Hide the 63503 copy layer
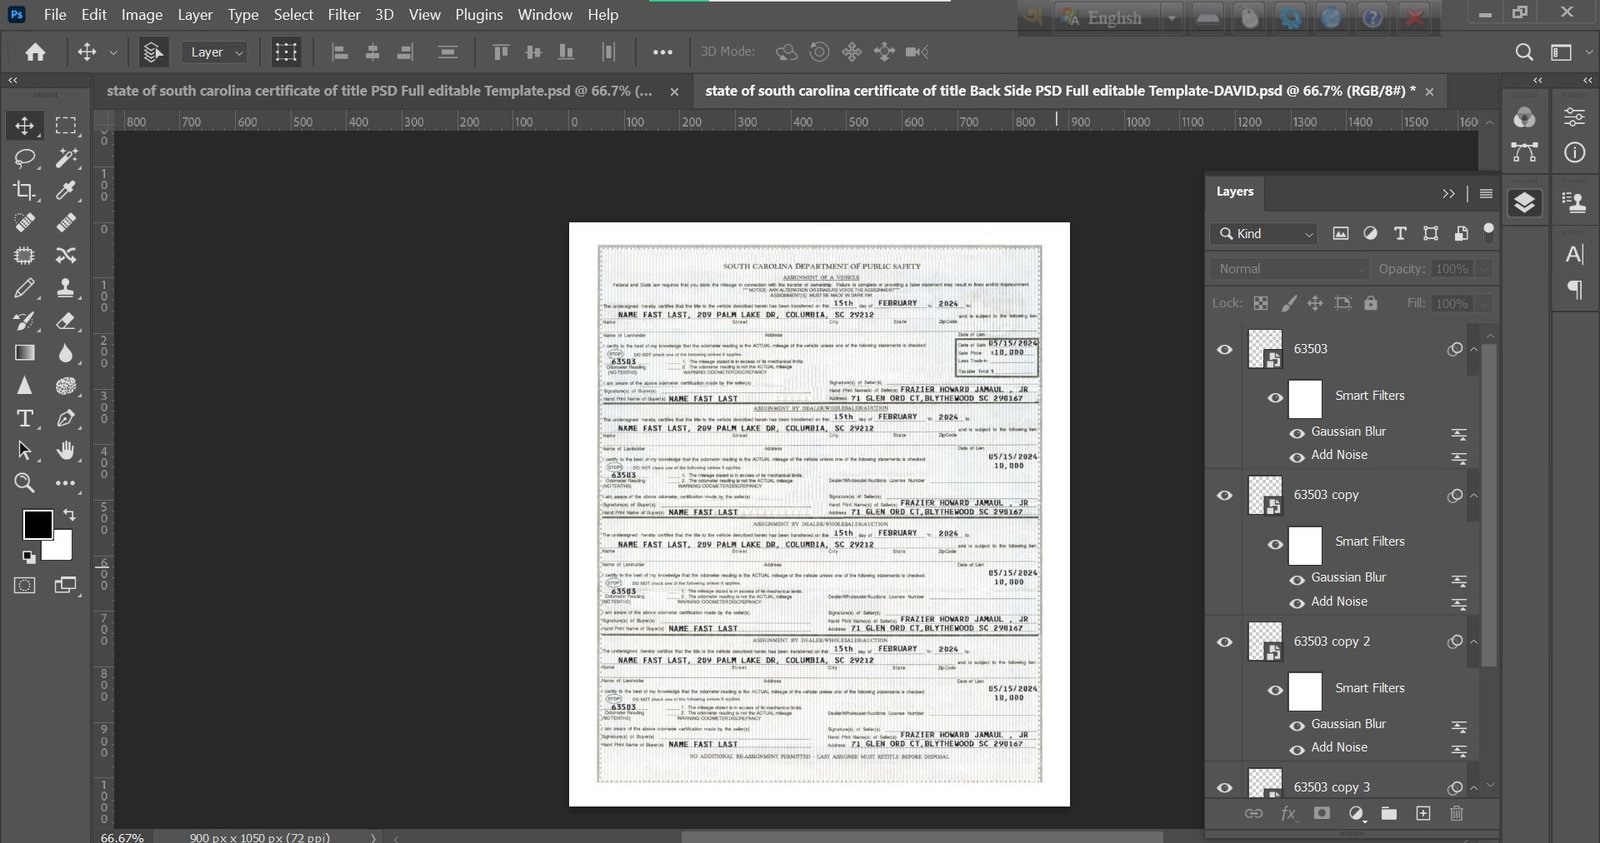 1225,496
